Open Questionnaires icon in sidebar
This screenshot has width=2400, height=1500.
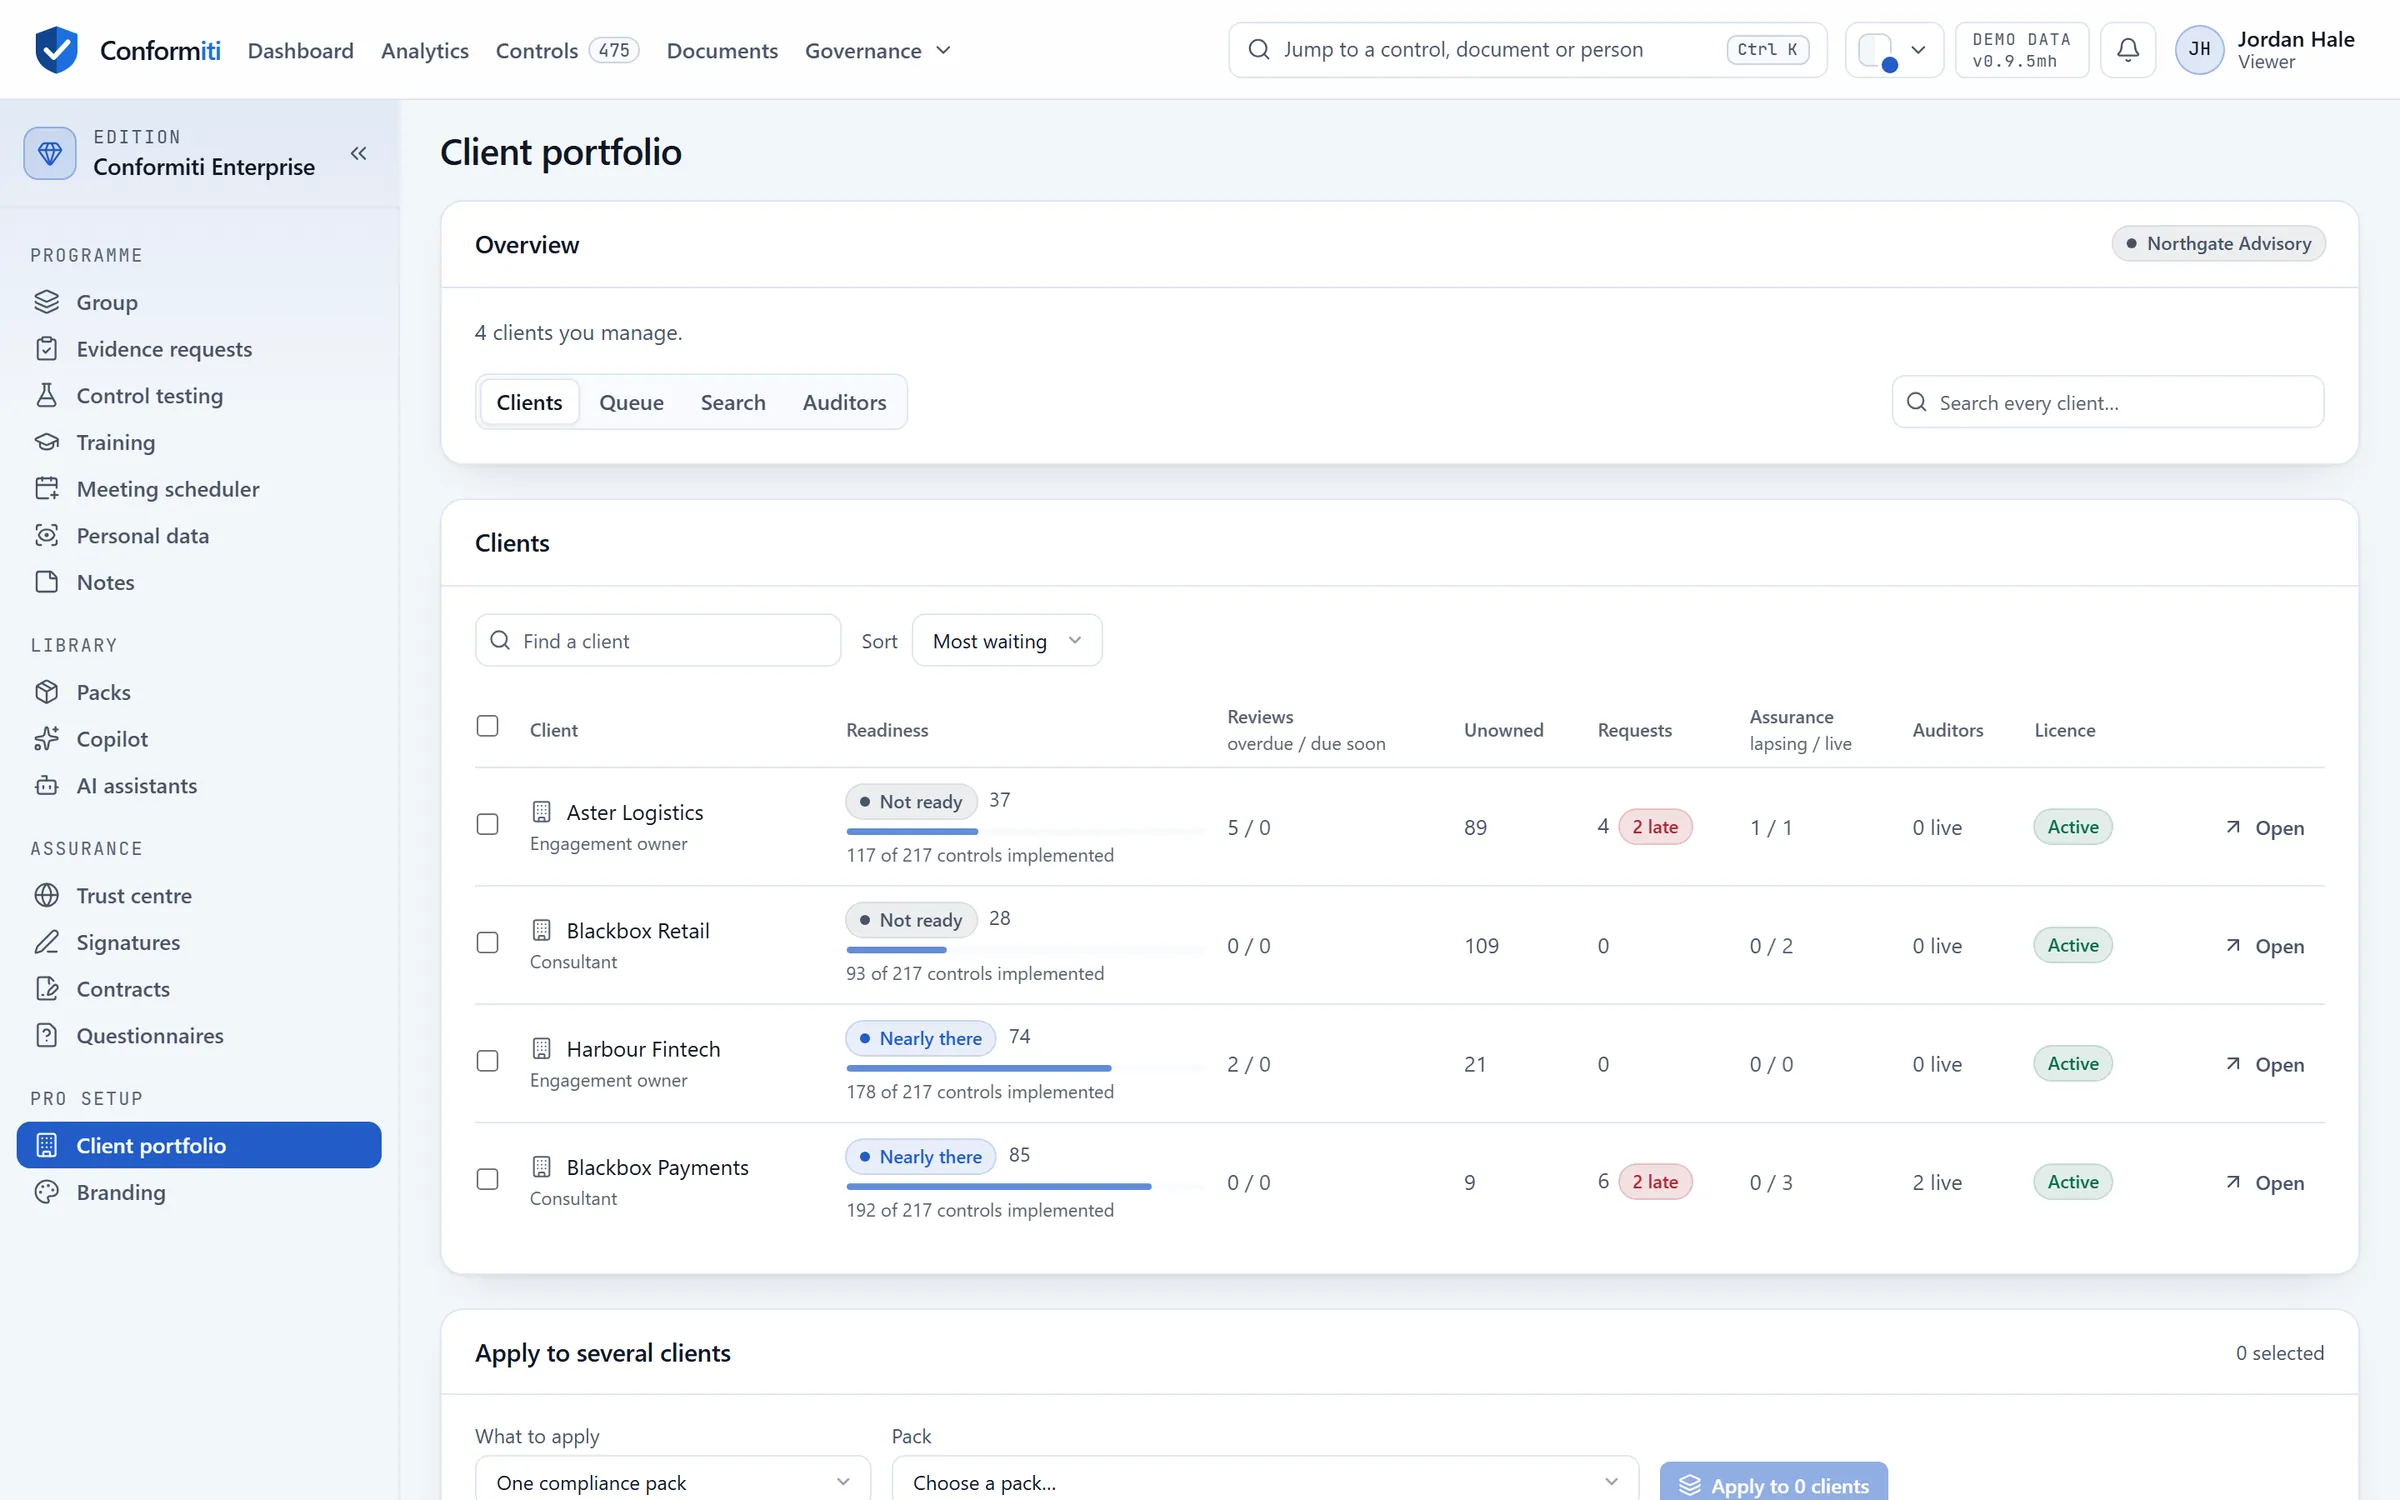[x=47, y=1035]
